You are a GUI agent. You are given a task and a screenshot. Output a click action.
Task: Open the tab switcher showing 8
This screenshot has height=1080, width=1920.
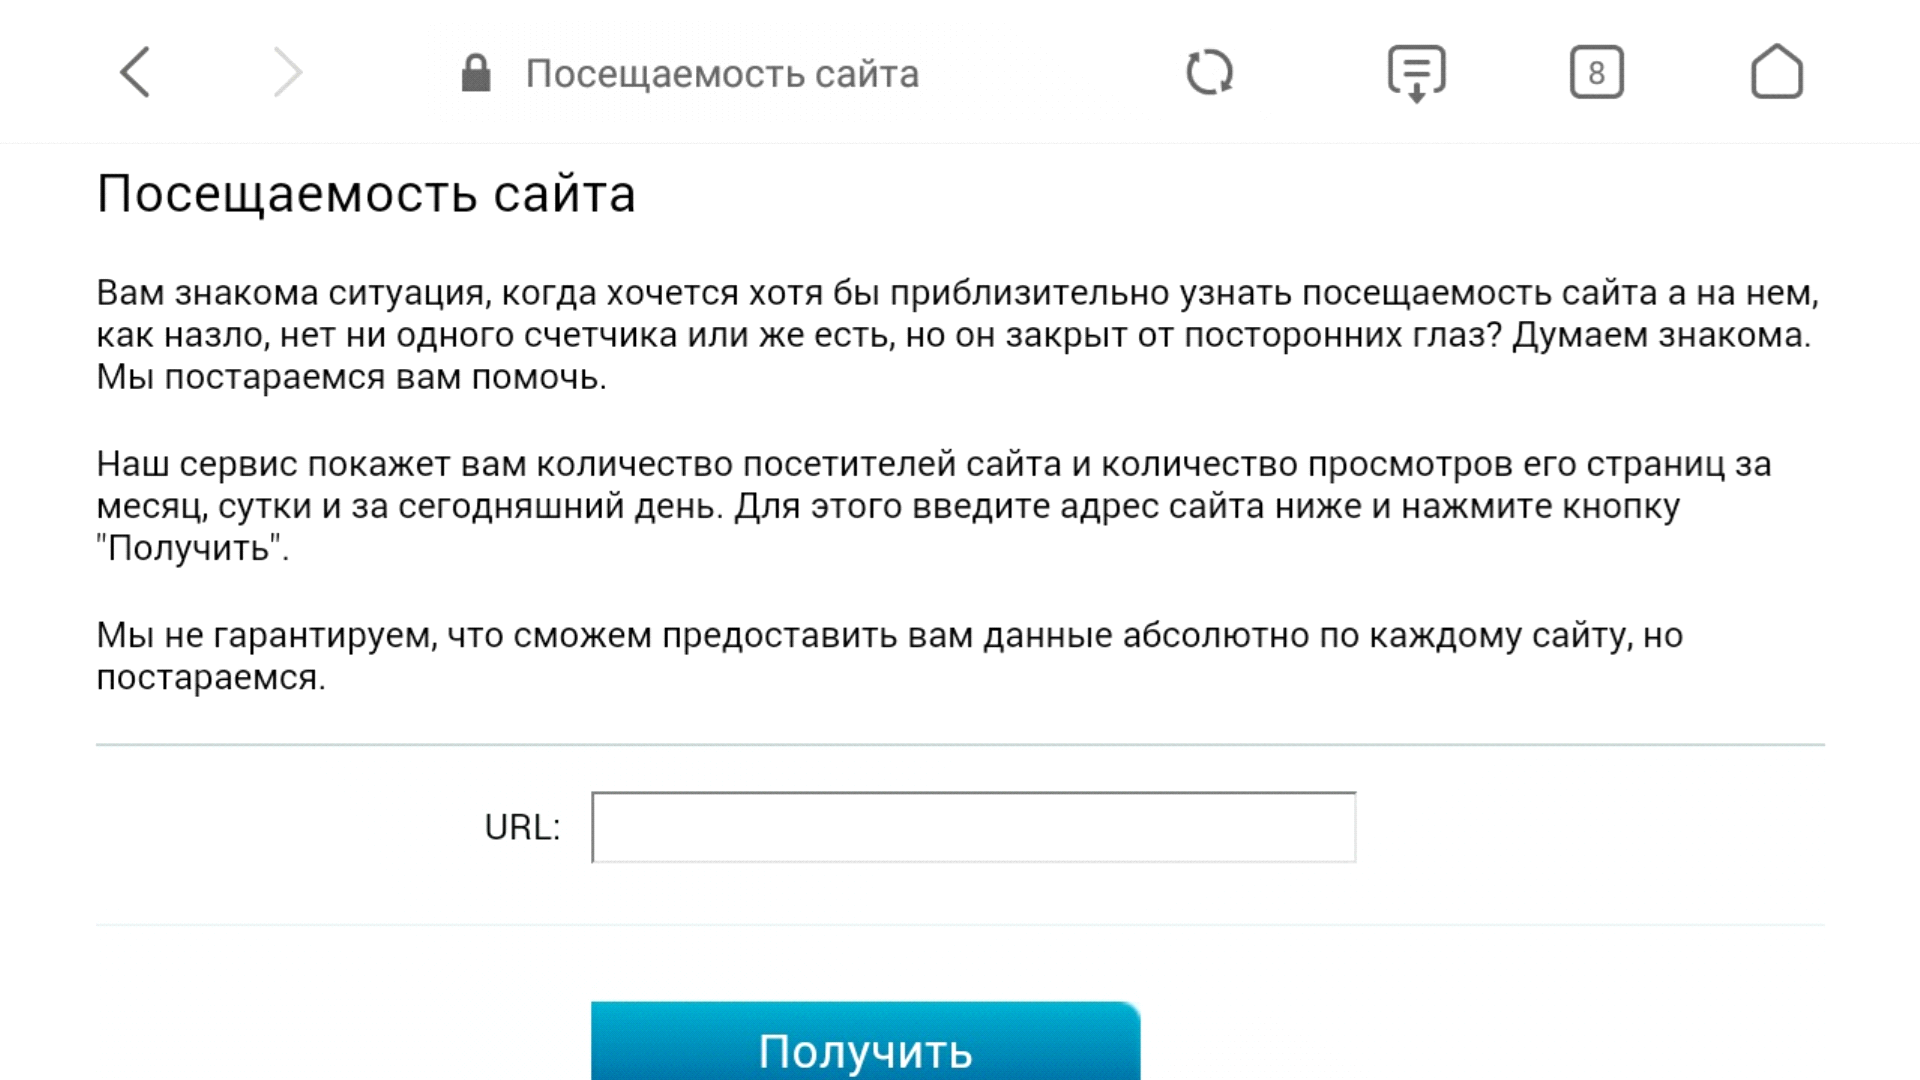(x=1596, y=72)
